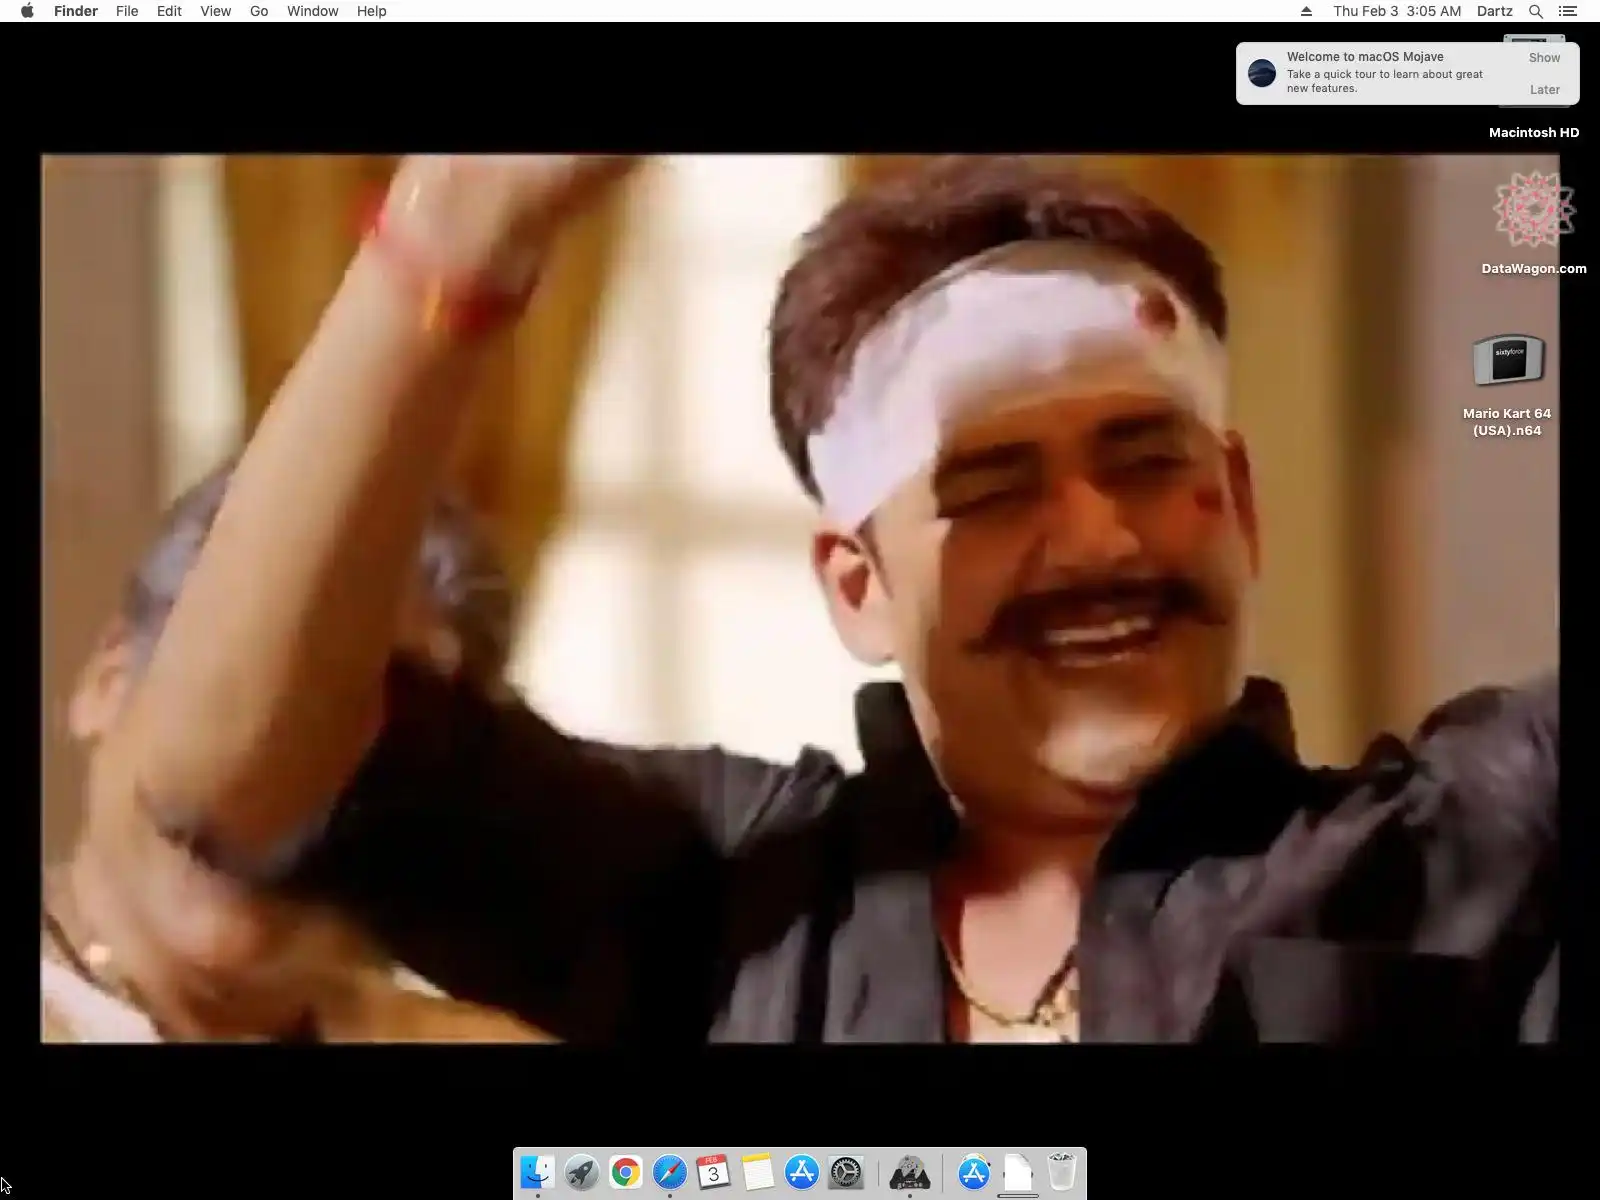Open Calendar showing Feb 3 in Dock

coord(713,1172)
